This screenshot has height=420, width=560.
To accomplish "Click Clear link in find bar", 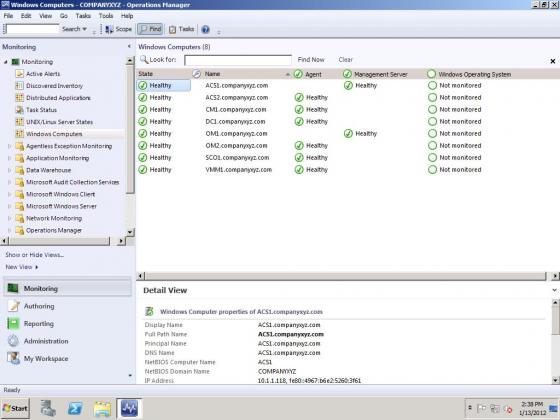I will pyautogui.click(x=345, y=60).
